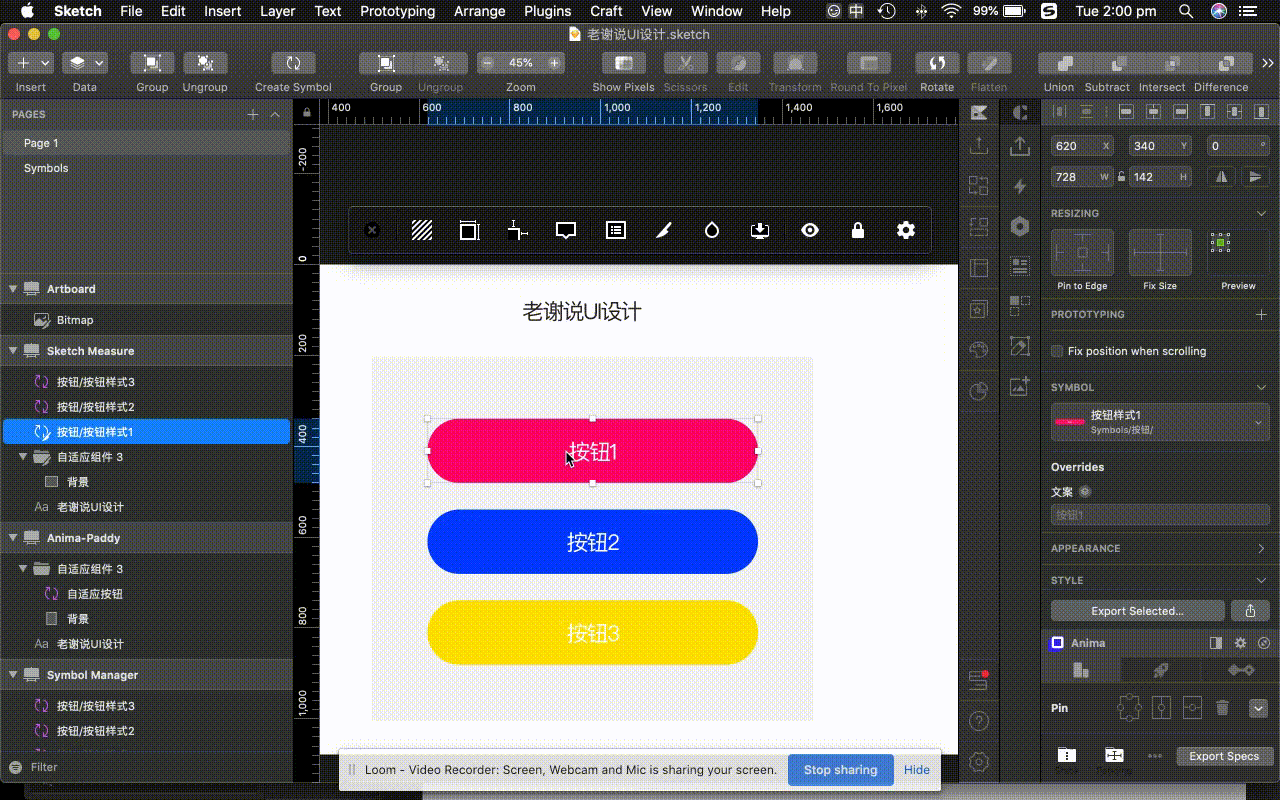Select the Sketch Measure spacing tool
Screen dimensions: 1280x800
pyautogui.click(x=517, y=230)
